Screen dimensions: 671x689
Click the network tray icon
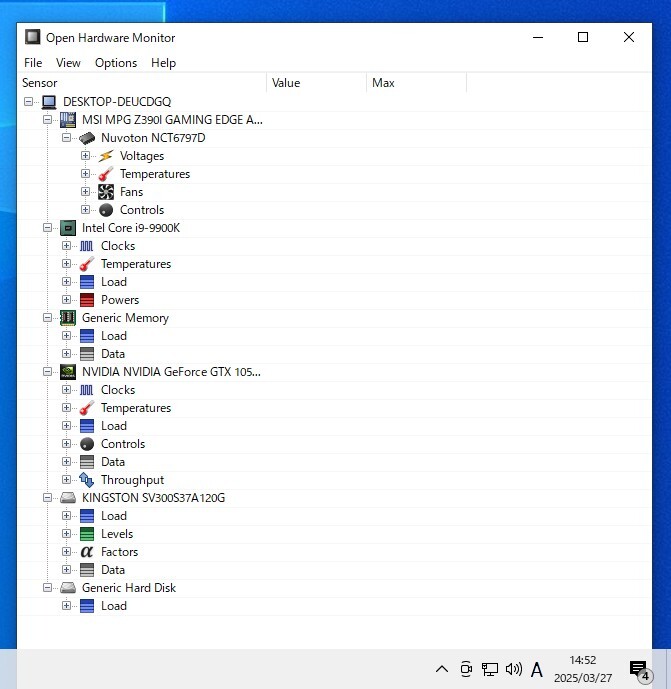tap(490, 669)
